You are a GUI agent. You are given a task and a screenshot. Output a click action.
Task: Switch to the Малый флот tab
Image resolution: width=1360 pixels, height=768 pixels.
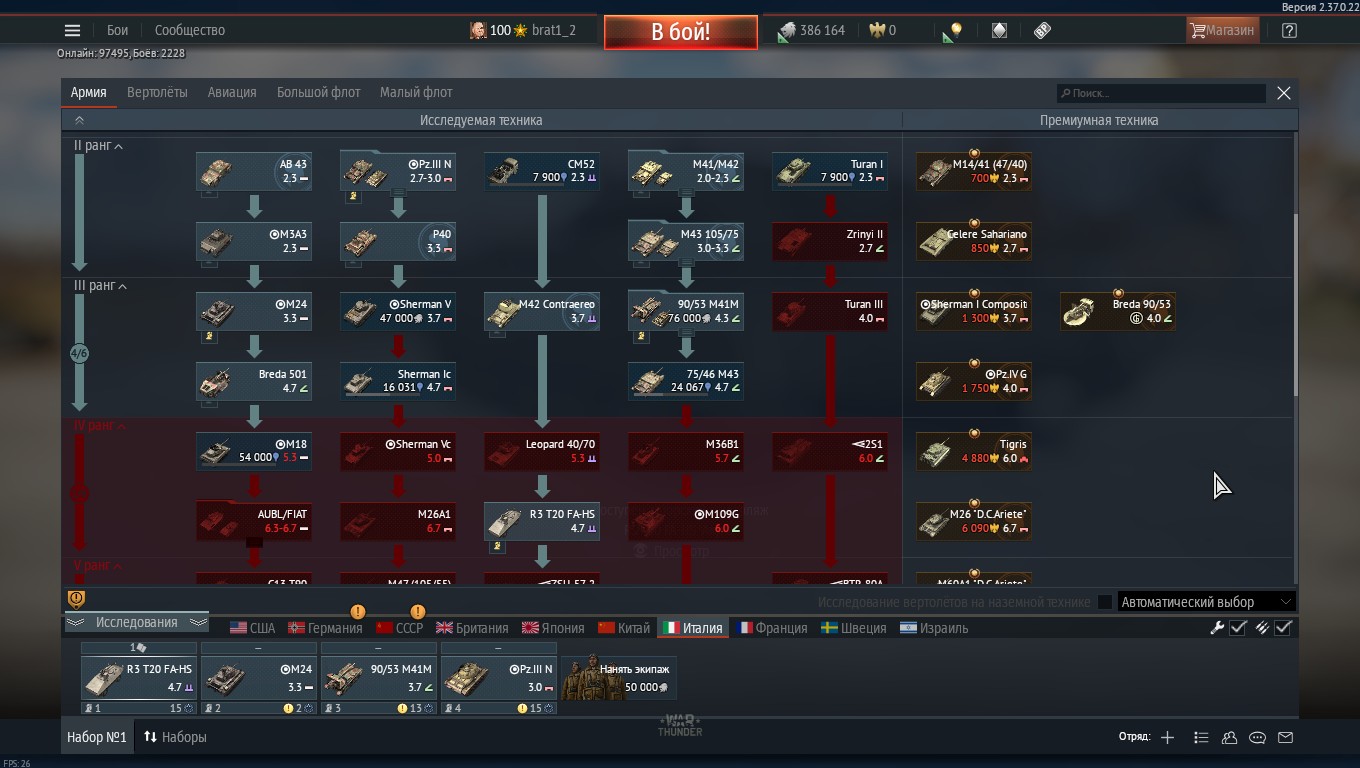416,92
